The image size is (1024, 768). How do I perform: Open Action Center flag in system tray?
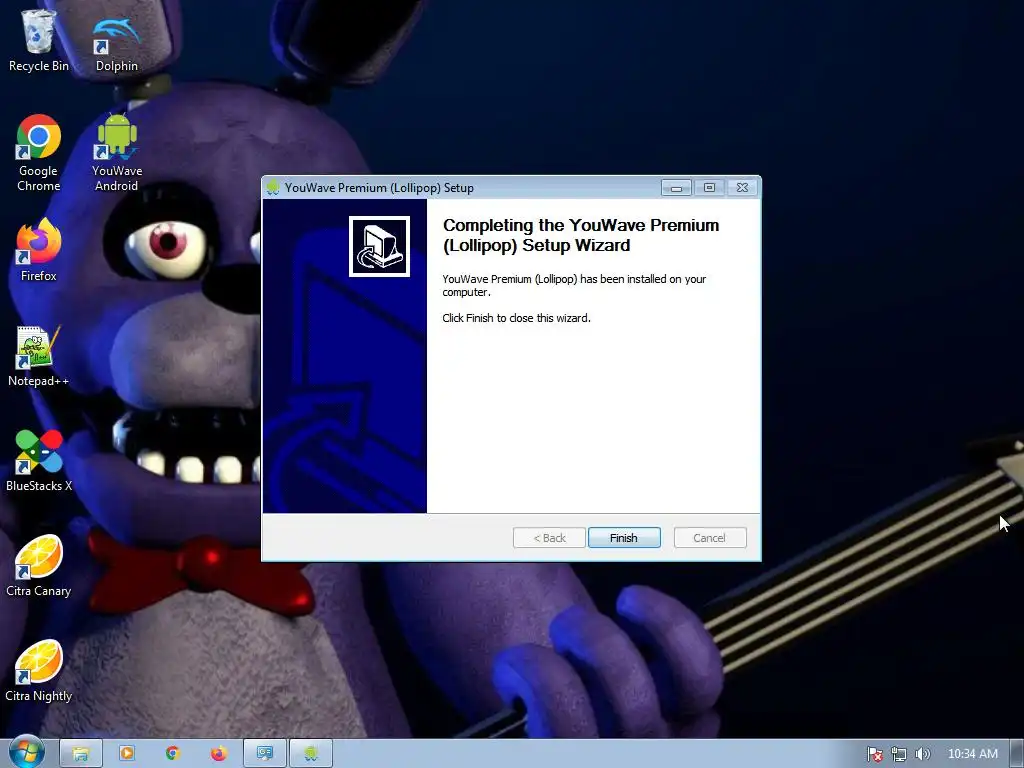[x=874, y=754]
